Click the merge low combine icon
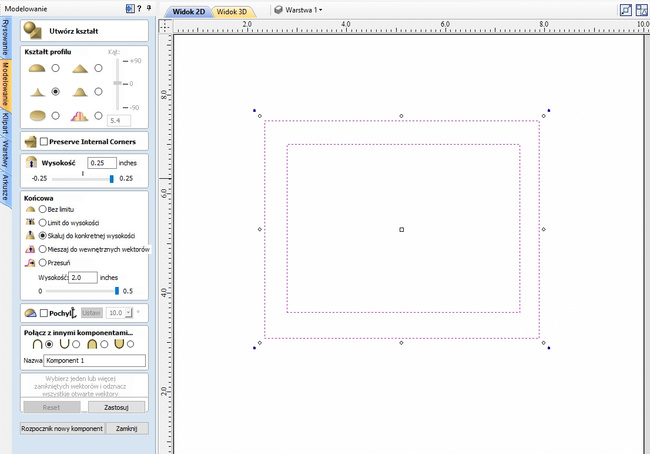This screenshot has height=454, width=650. (x=119, y=344)
